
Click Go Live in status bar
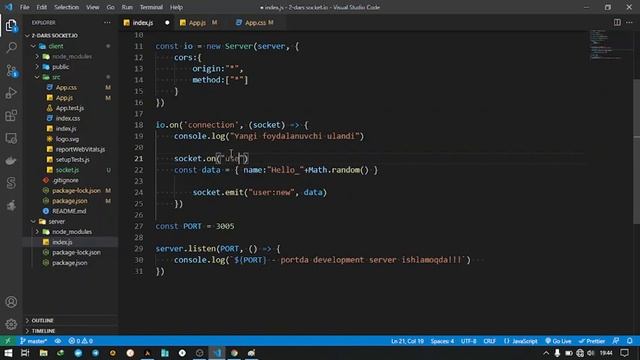558,341
